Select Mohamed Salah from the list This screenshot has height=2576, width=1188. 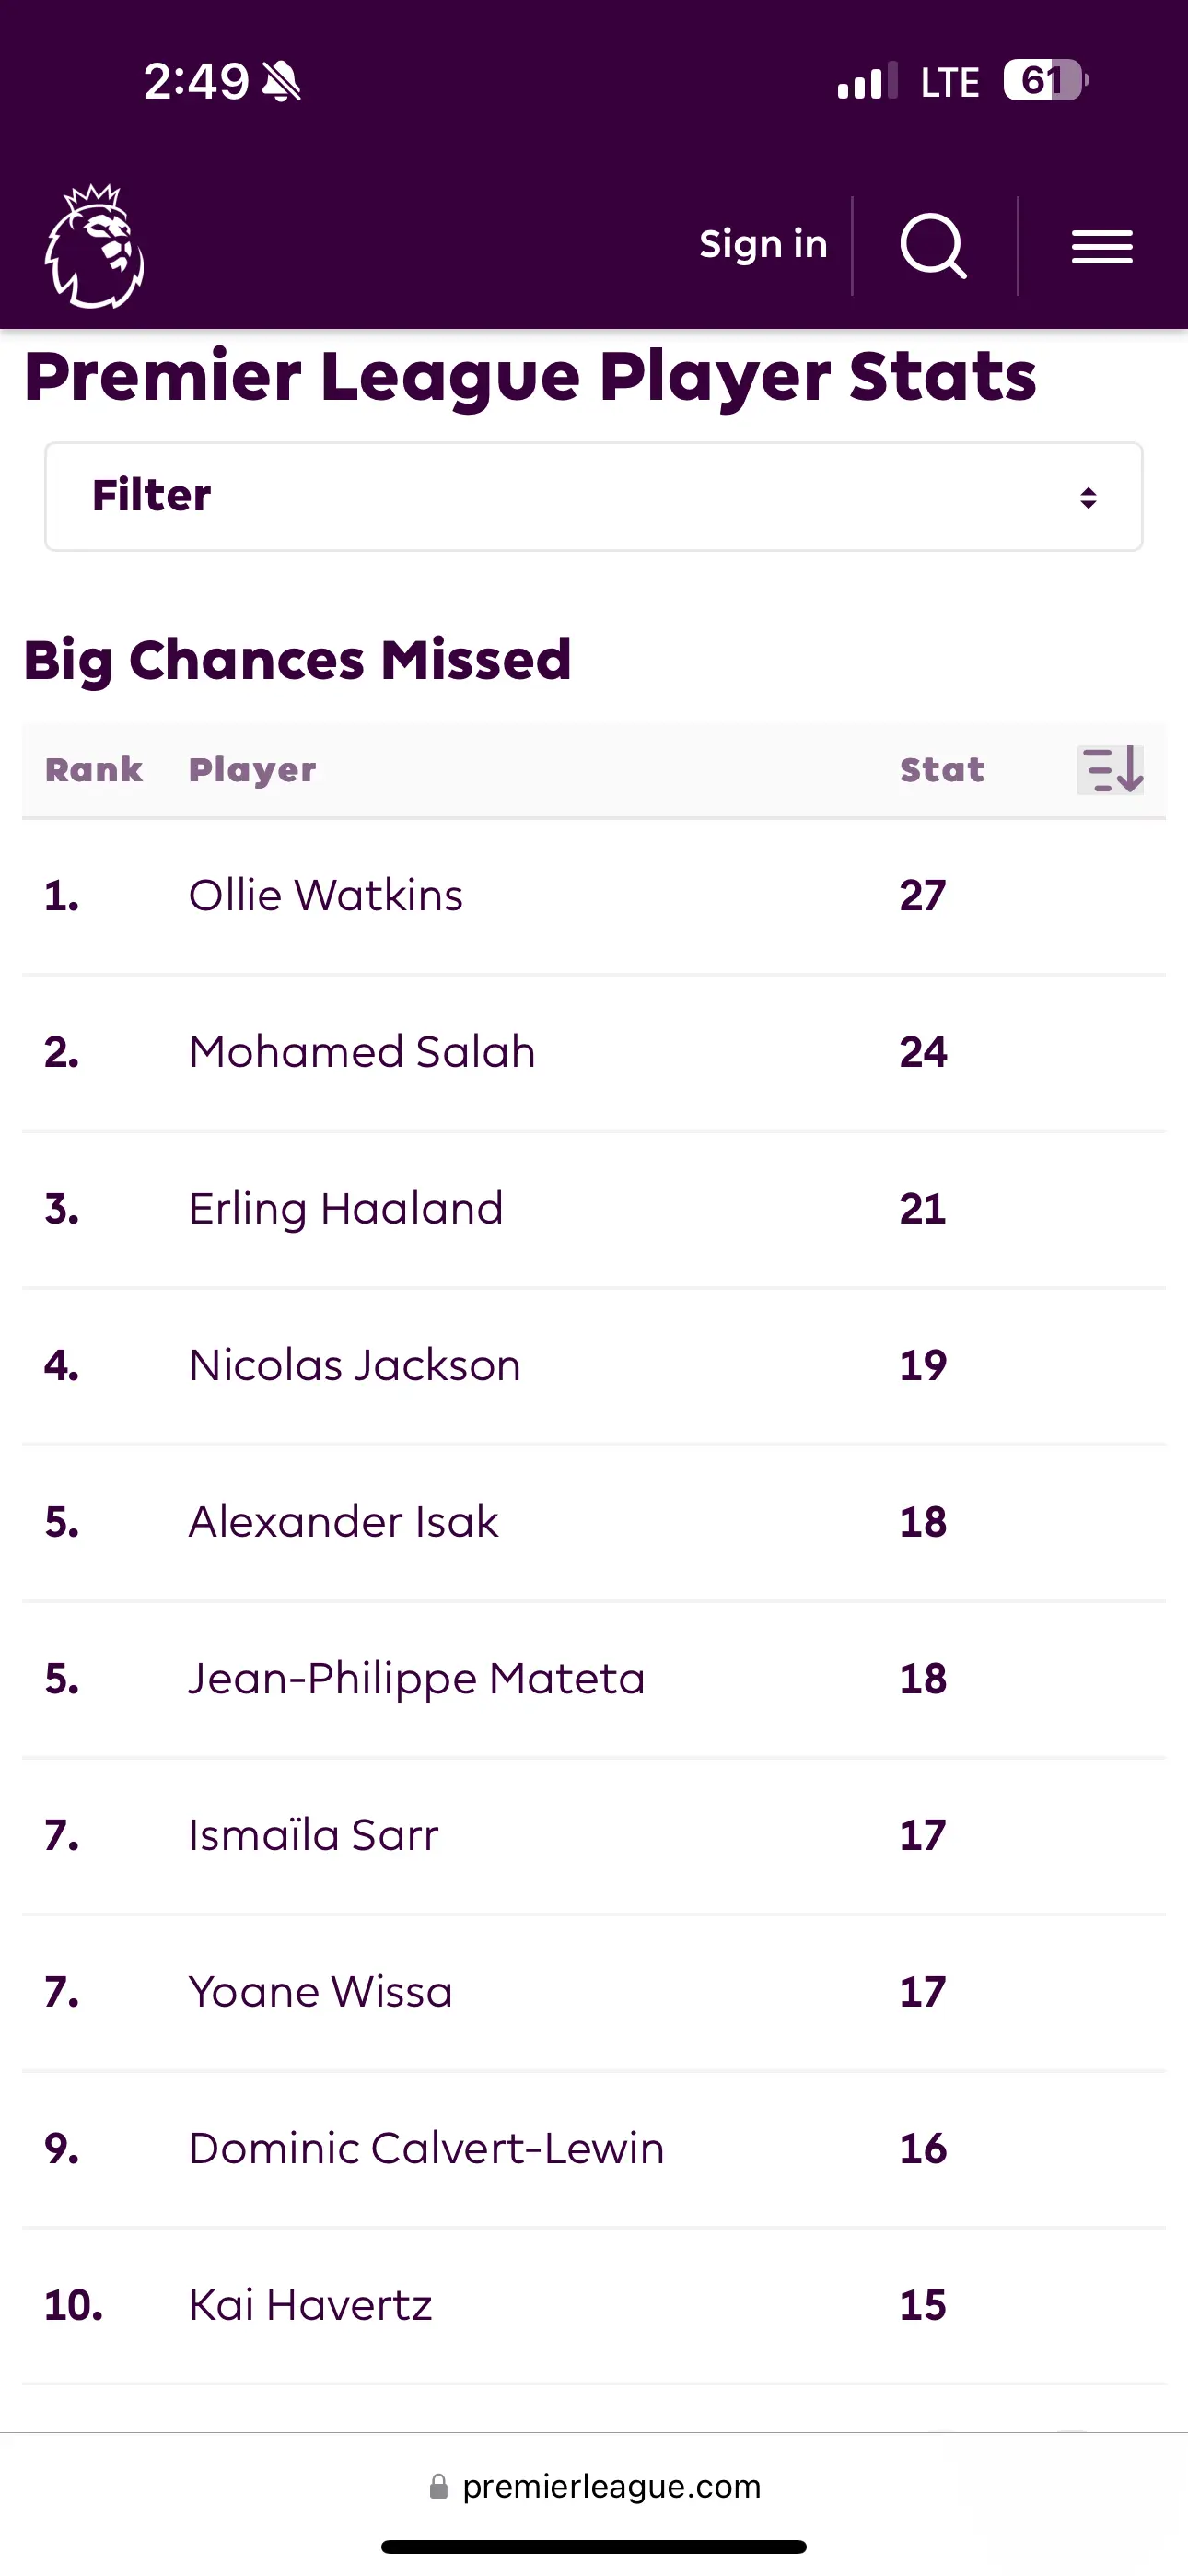594,1053
